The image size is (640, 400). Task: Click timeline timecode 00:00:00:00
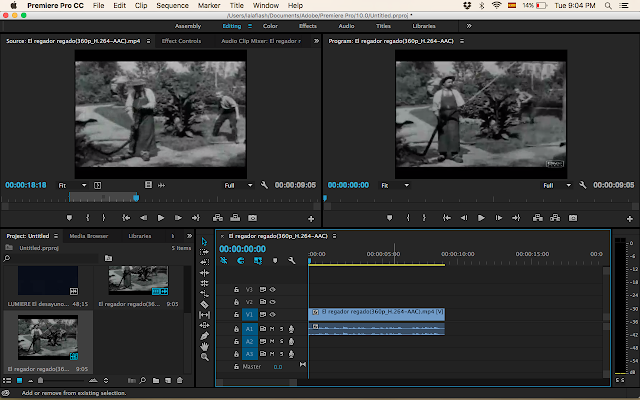tap(242, 249)
